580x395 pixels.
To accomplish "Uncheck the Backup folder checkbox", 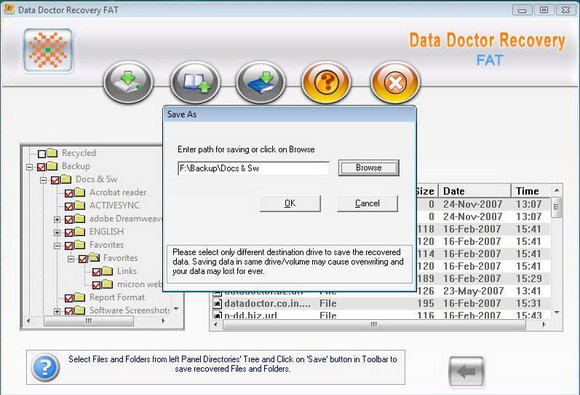I will (x=41, y=167).
